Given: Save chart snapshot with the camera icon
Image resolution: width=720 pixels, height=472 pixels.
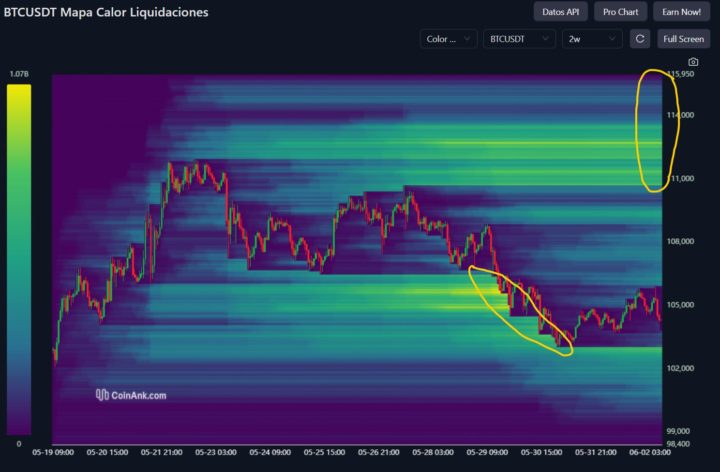Looking at the screenshot, I should 693,62.
